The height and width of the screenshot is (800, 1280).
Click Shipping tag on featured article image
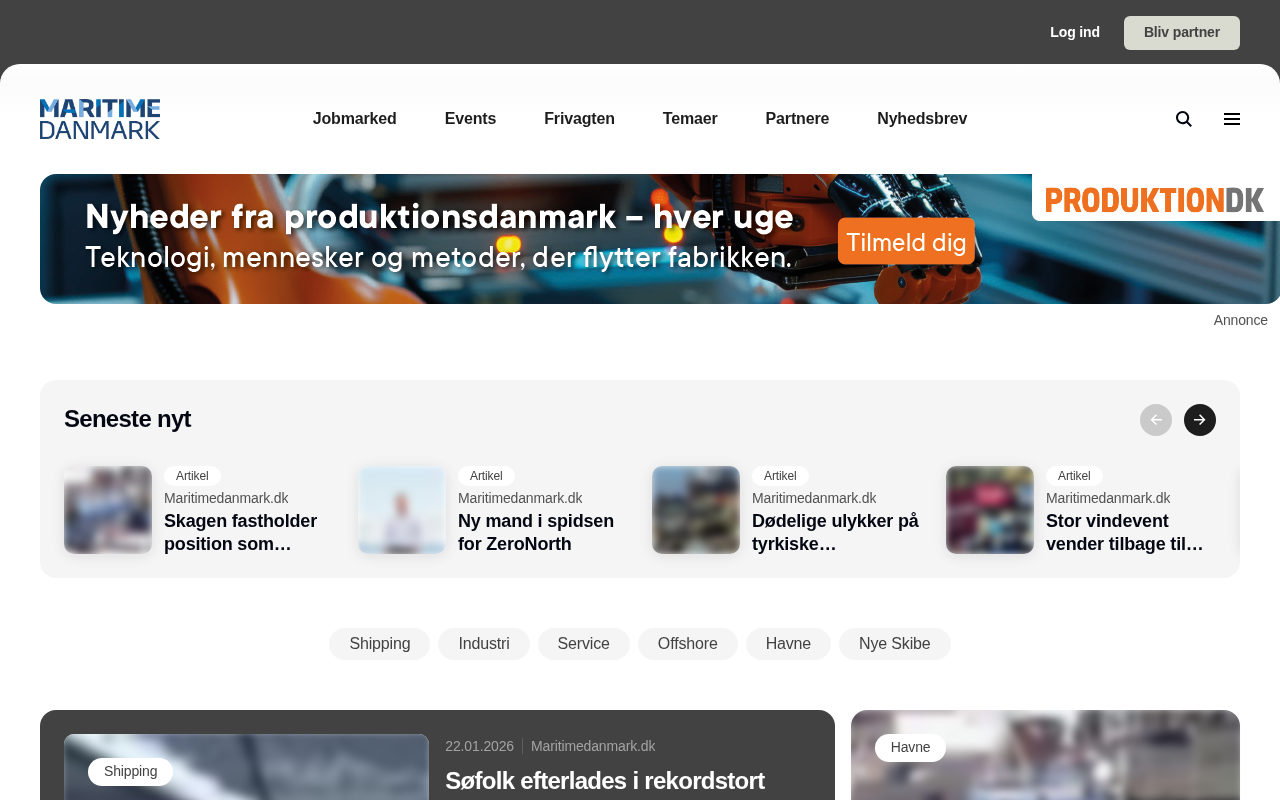point(131,772)
